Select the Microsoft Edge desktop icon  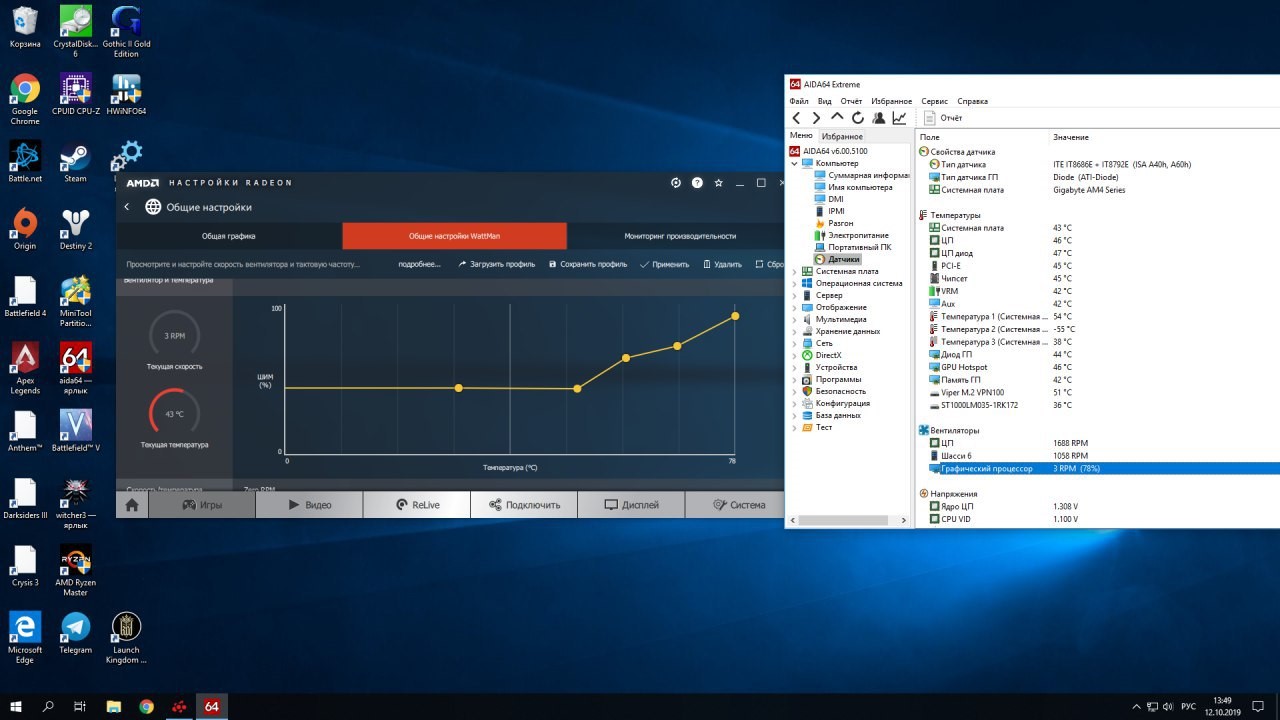point(25,637)
